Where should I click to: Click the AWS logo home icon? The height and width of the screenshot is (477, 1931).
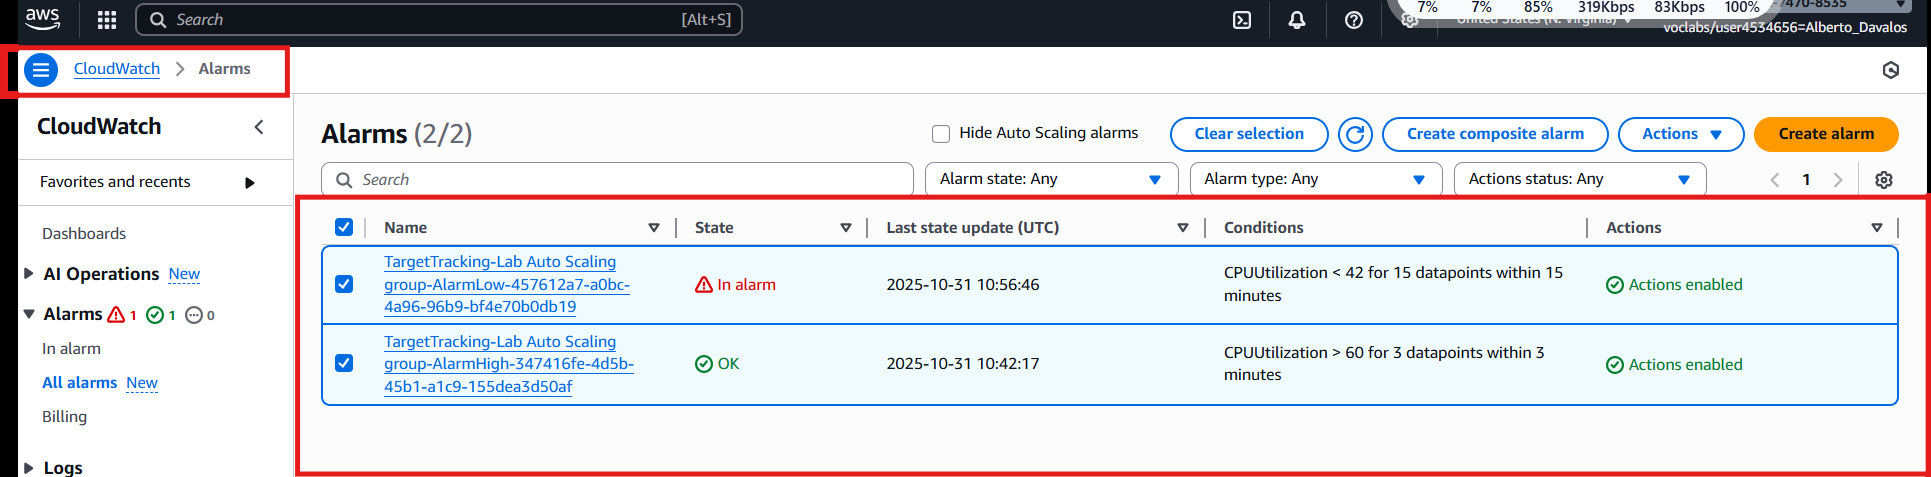pyautogui.click(x=43, y=18)
